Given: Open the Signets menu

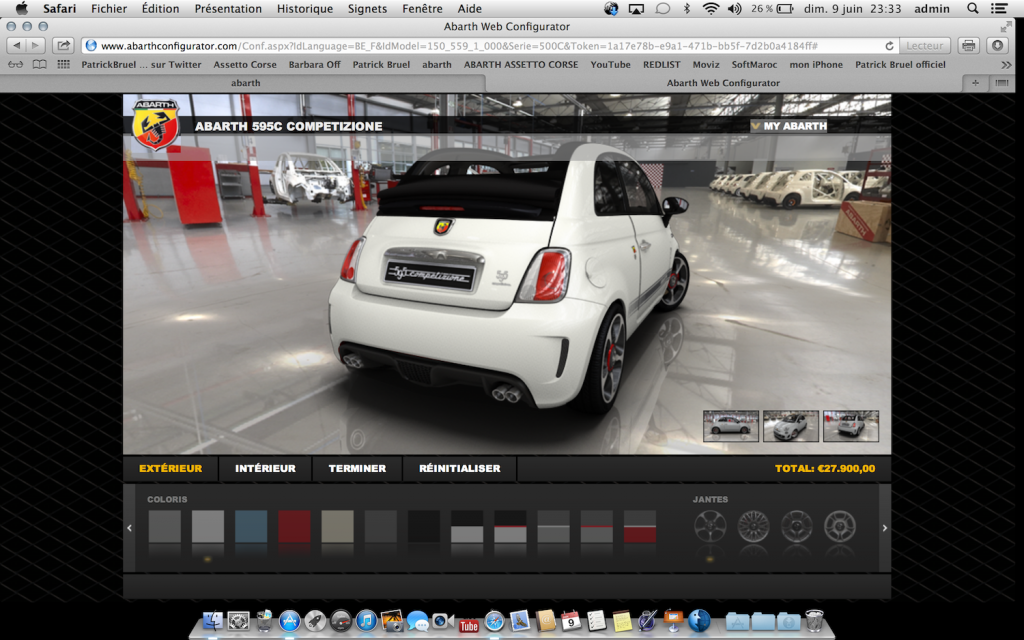Looking at the screenshot, I should point(368,8).
